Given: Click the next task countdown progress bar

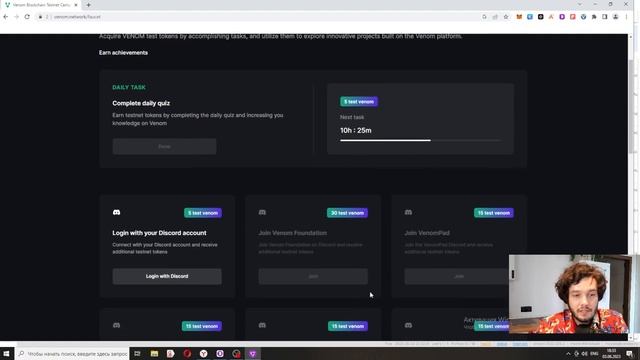Looking at the screenshot, I should click(x=420, y=140).
